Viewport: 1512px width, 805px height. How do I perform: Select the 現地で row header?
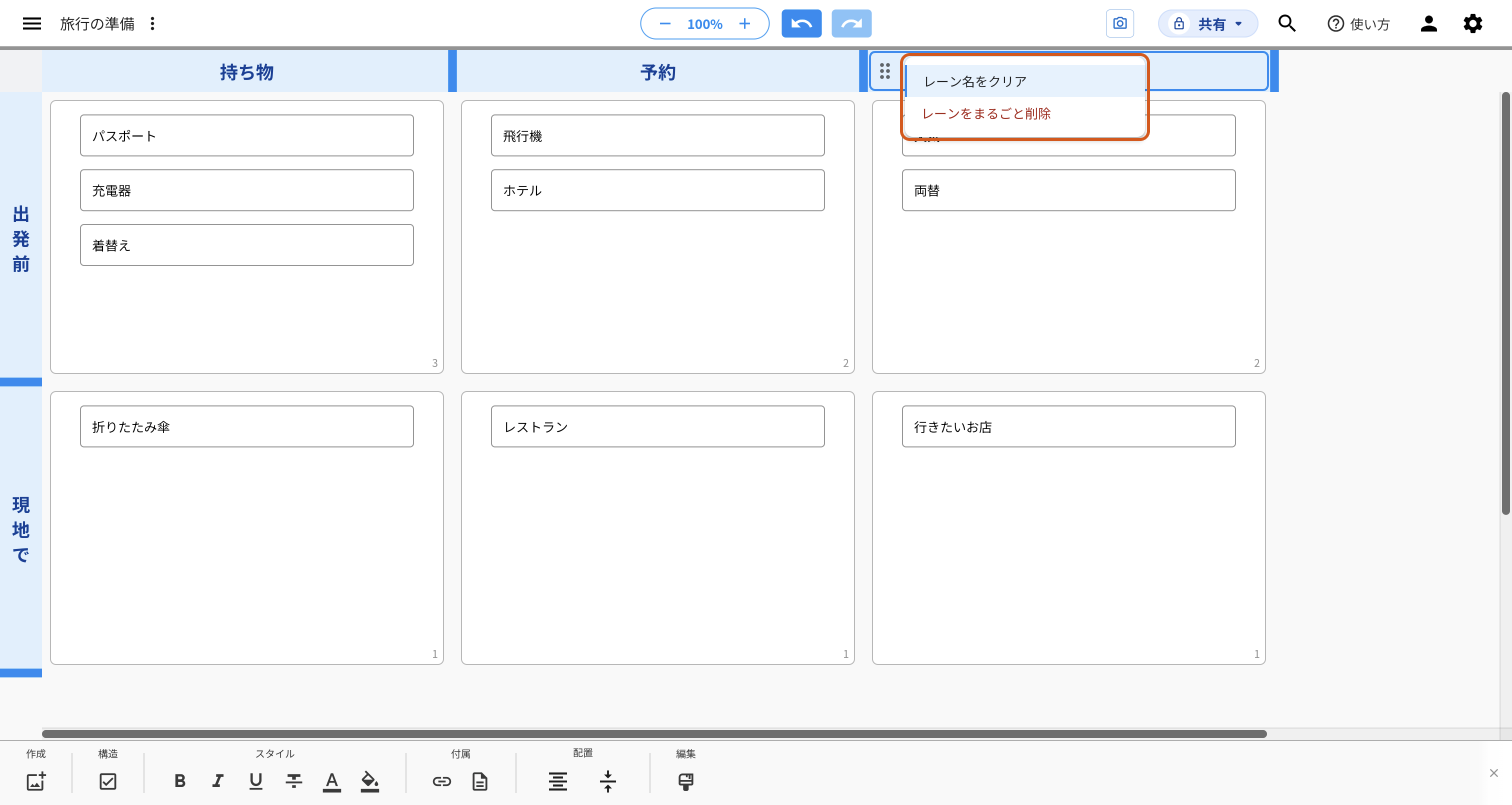(21, 529)
